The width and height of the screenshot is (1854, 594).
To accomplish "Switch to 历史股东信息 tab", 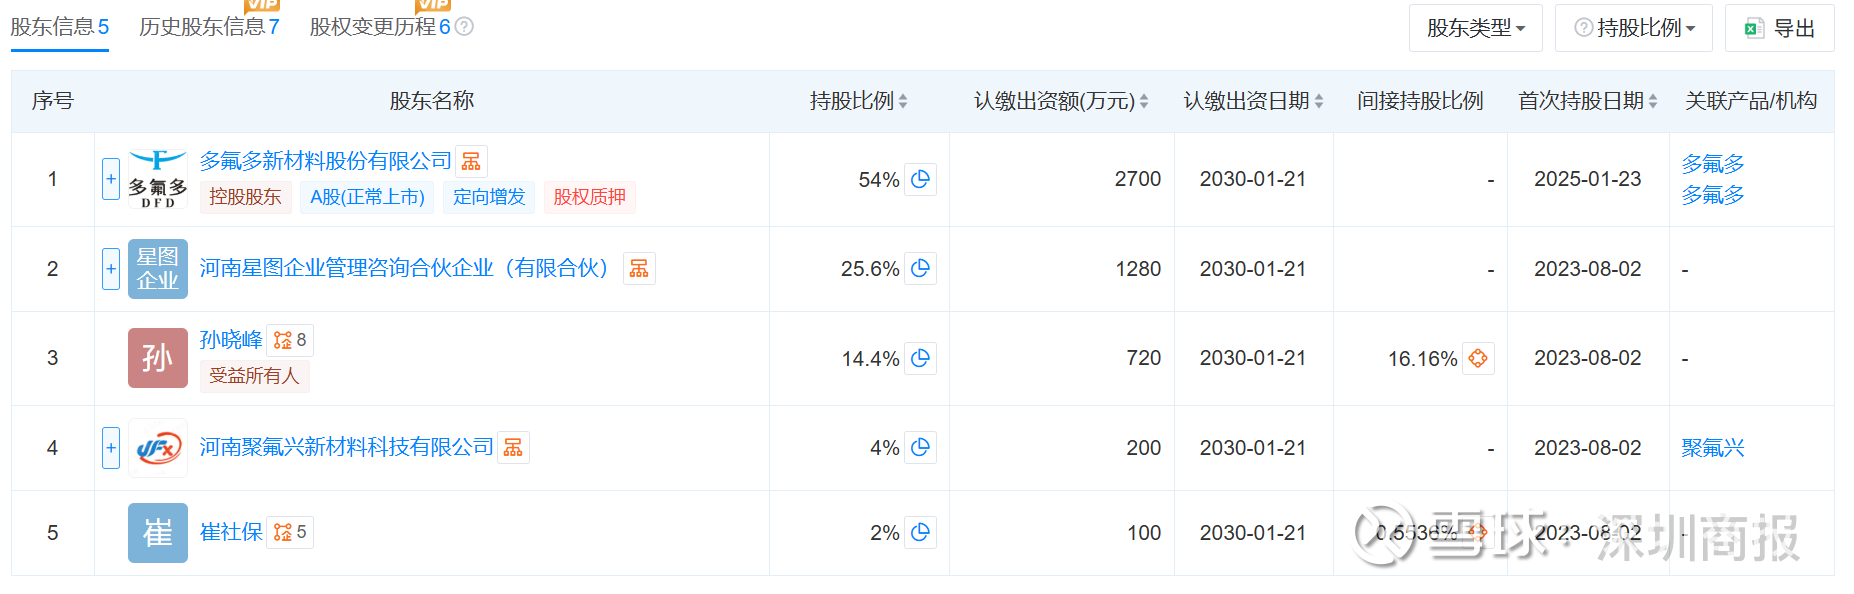I will click(209, 27).
